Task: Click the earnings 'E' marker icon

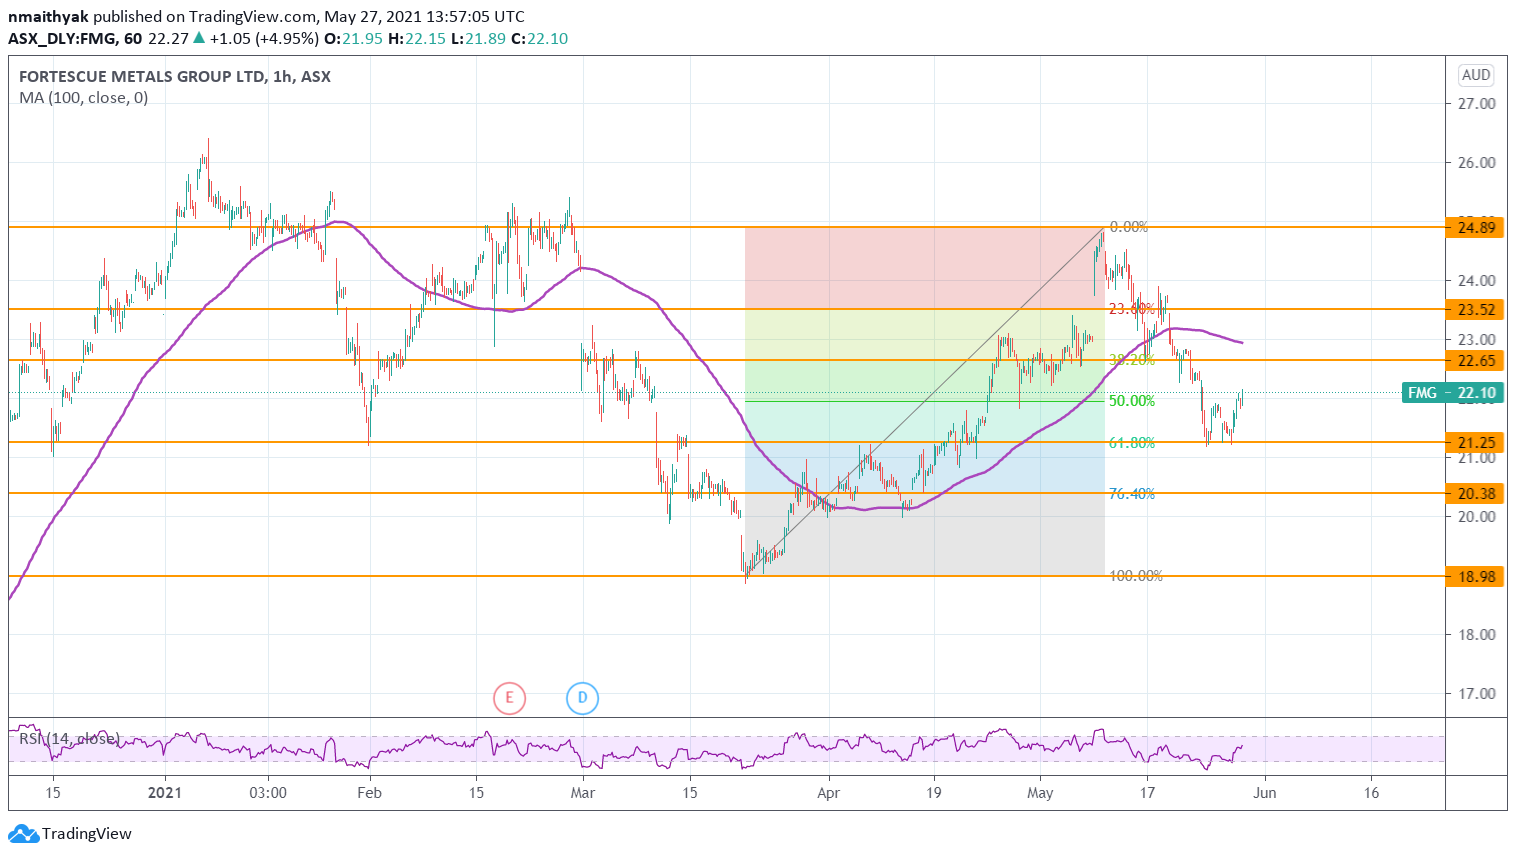Action: [x=509, y=697]
